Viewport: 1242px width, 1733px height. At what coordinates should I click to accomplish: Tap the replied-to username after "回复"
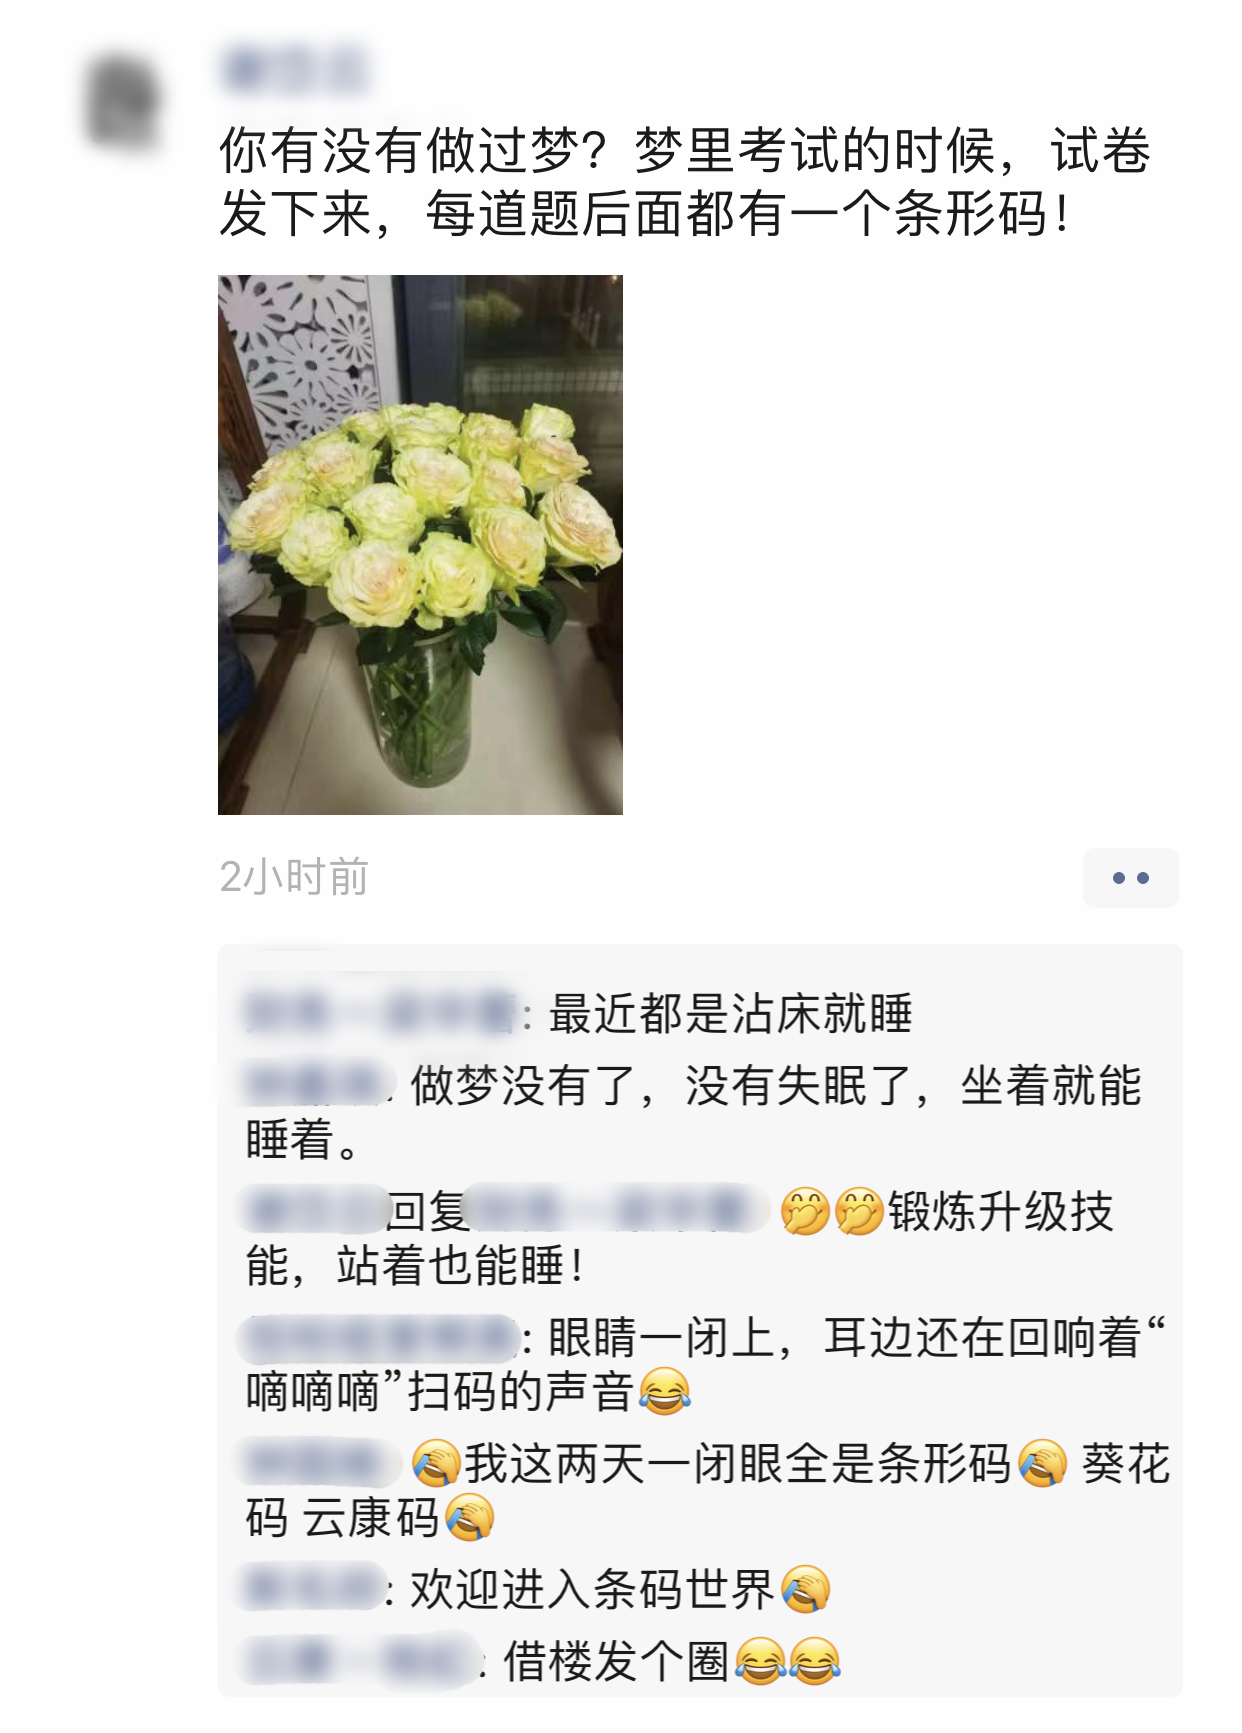[617, 1210]
